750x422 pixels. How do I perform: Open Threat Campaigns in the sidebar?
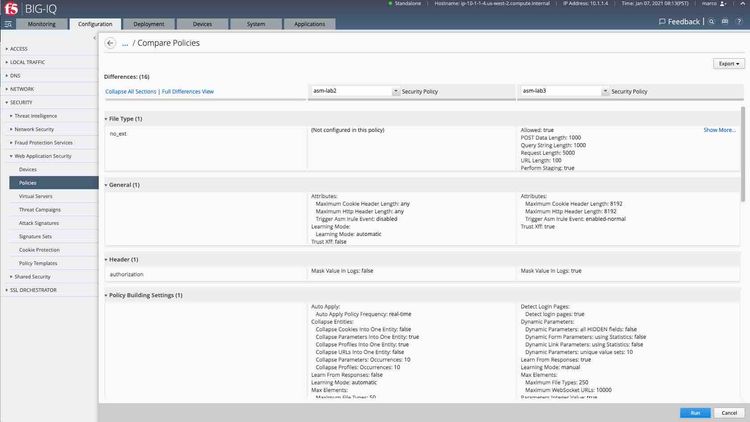pyautogui.click(x=40, y=210)
